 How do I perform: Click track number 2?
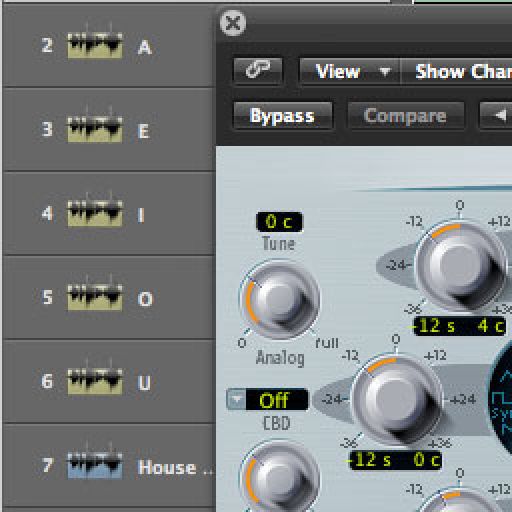tap(47, 45)
